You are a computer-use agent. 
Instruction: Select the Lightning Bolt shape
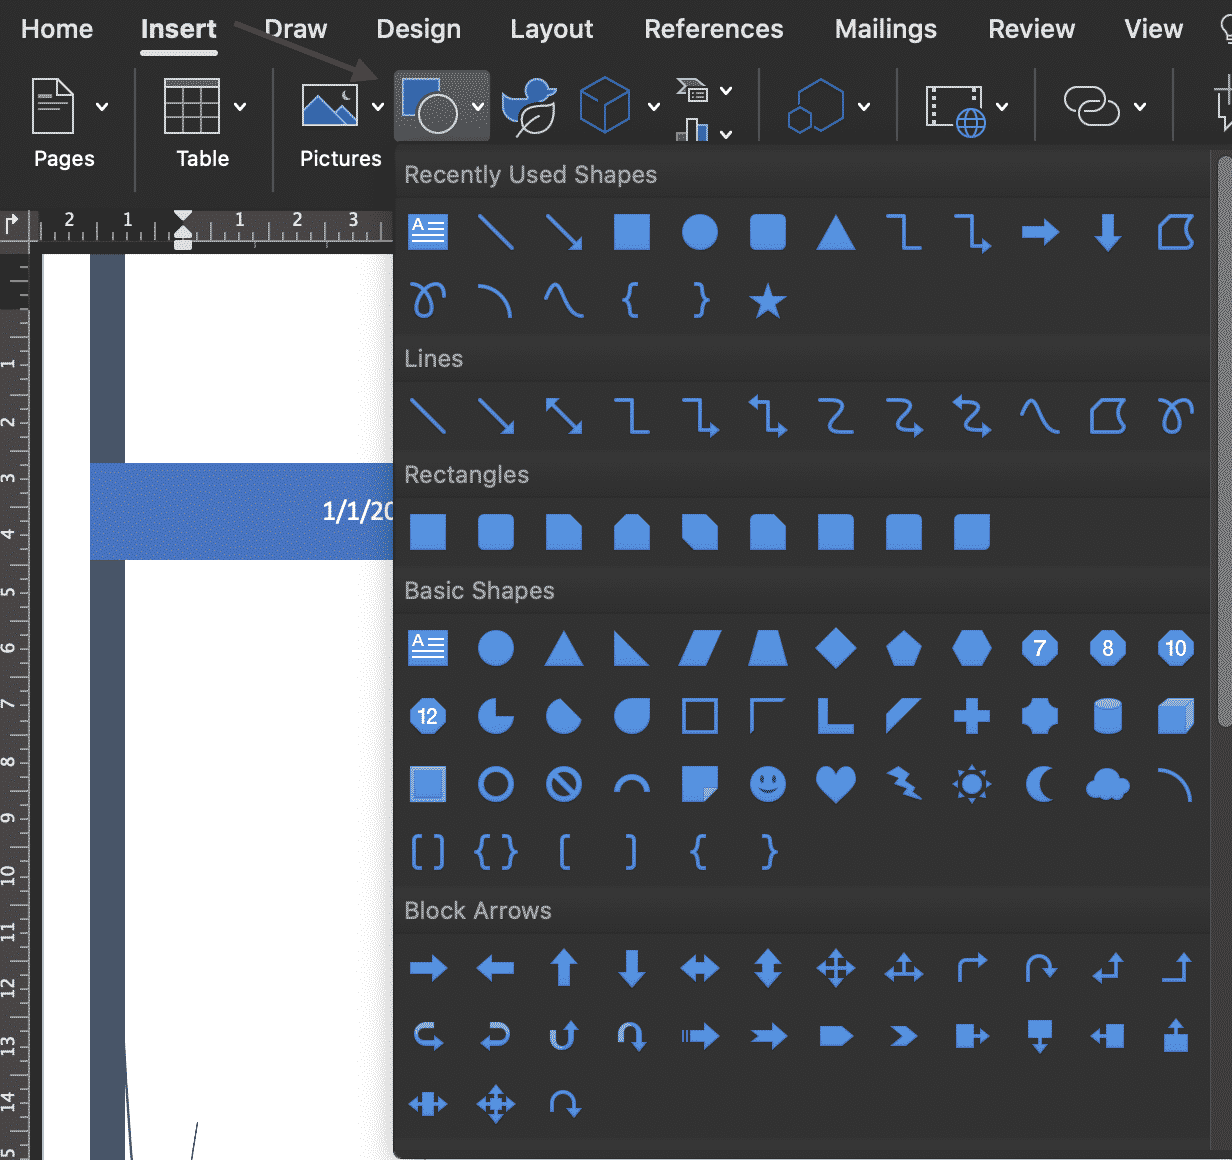point(903,785)
